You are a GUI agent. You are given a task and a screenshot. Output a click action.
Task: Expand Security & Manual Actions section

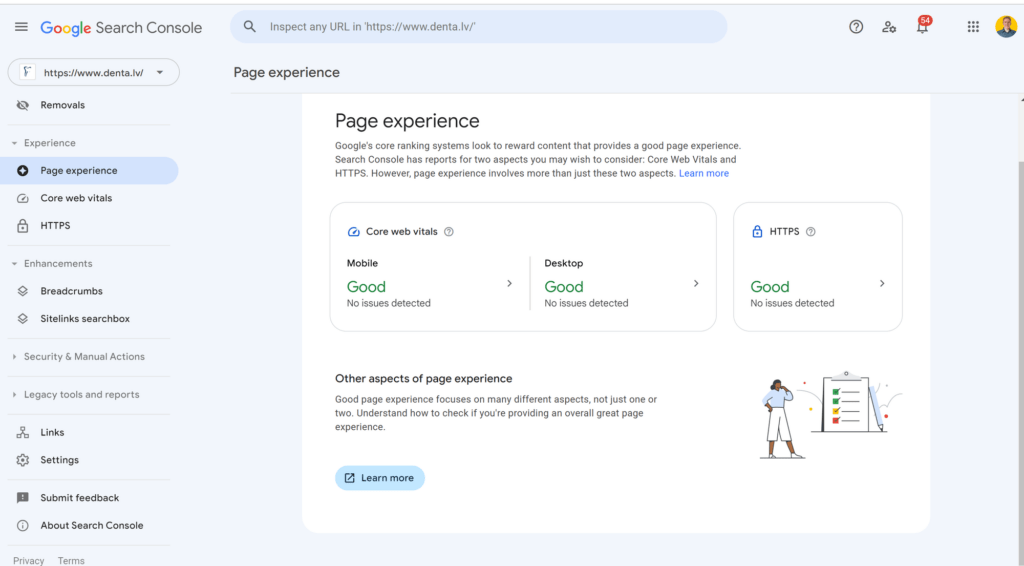78,356
